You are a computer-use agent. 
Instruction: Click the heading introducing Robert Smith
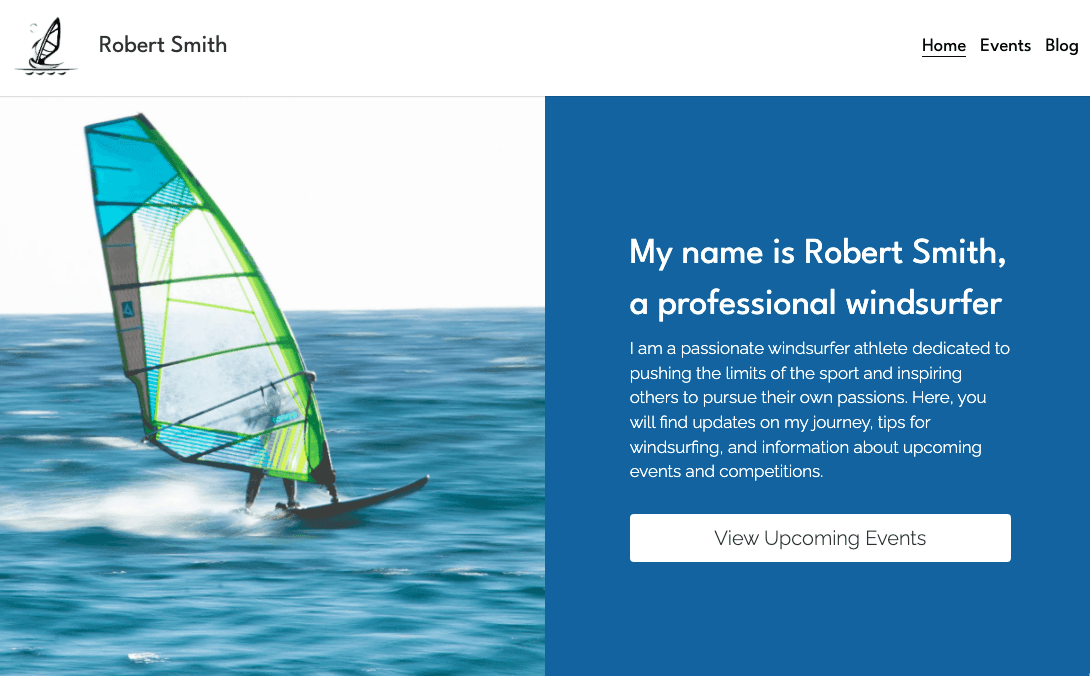(x=816, y=277)
